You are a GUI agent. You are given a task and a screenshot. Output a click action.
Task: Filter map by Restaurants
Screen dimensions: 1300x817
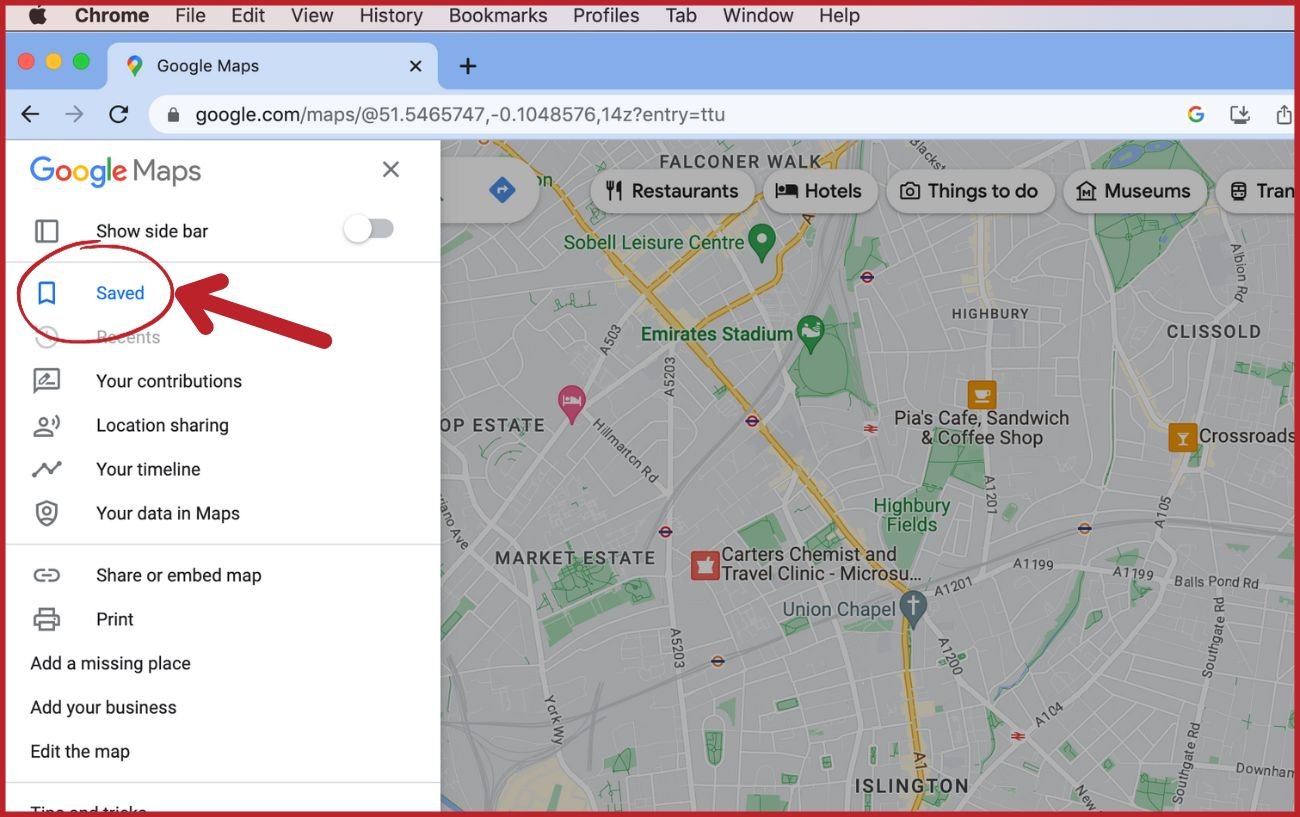point(671,191)
